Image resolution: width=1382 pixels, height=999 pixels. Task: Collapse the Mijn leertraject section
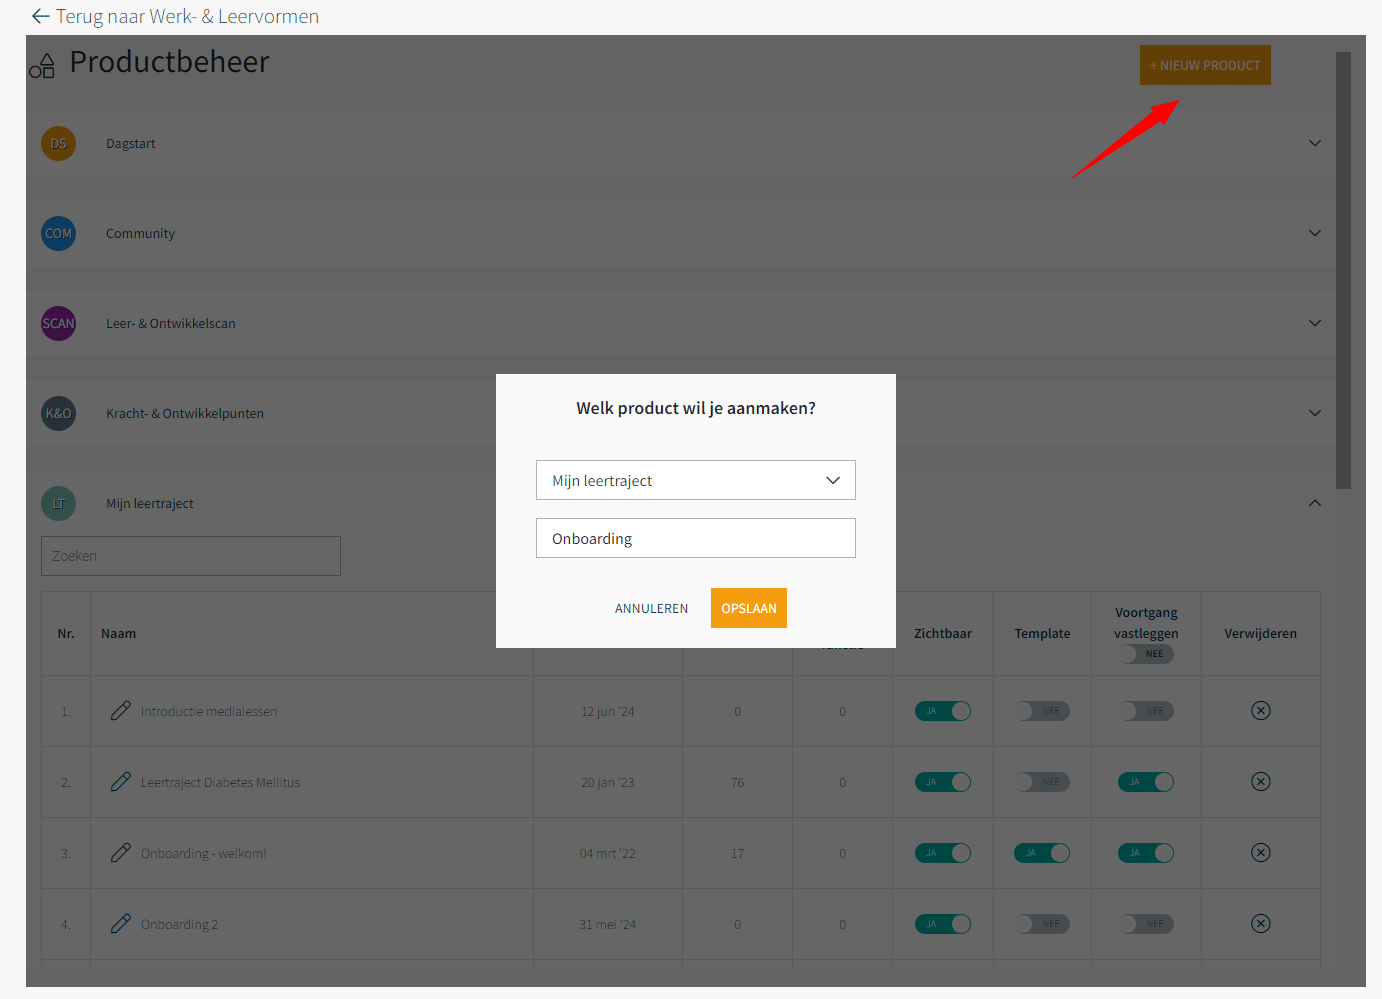click(1314, 503)
